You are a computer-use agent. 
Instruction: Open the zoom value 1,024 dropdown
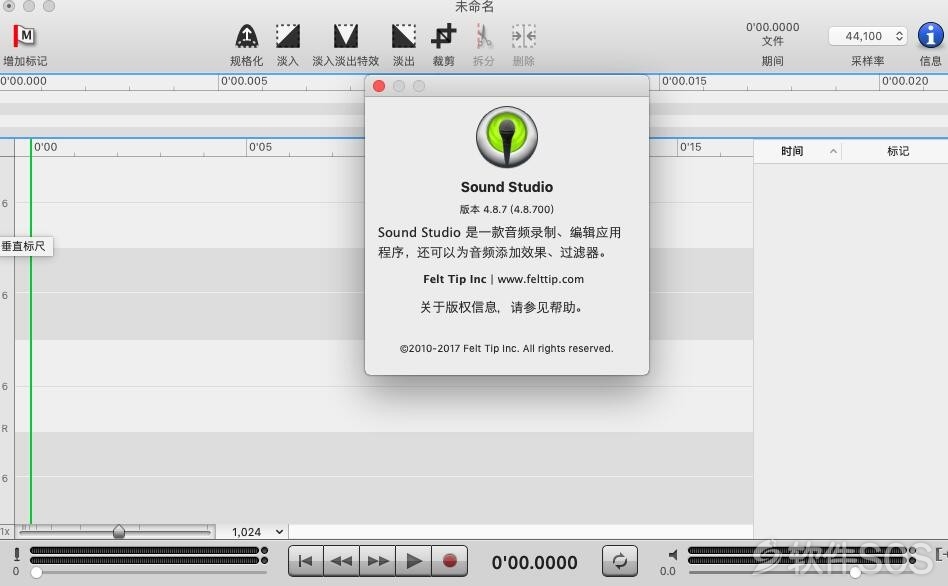(x=258, y=532)
